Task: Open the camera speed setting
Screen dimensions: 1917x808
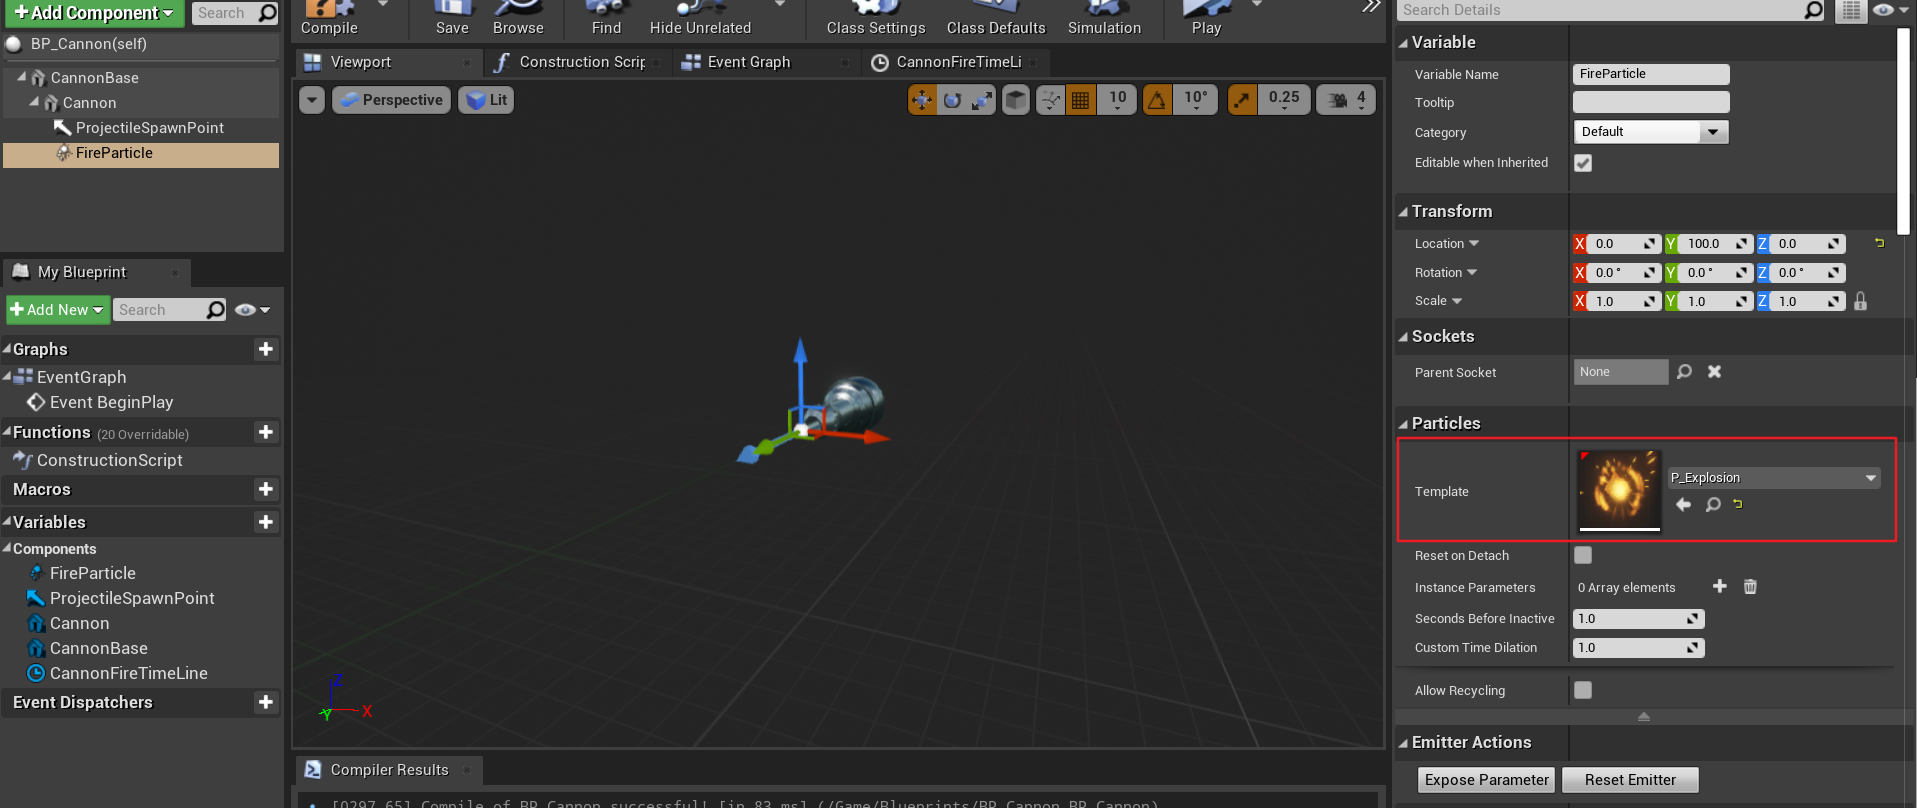Action: point(1346,100)
